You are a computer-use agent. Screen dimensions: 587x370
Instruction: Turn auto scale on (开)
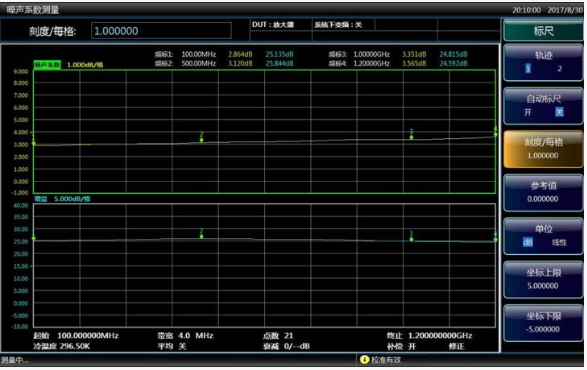click(528, 112)
